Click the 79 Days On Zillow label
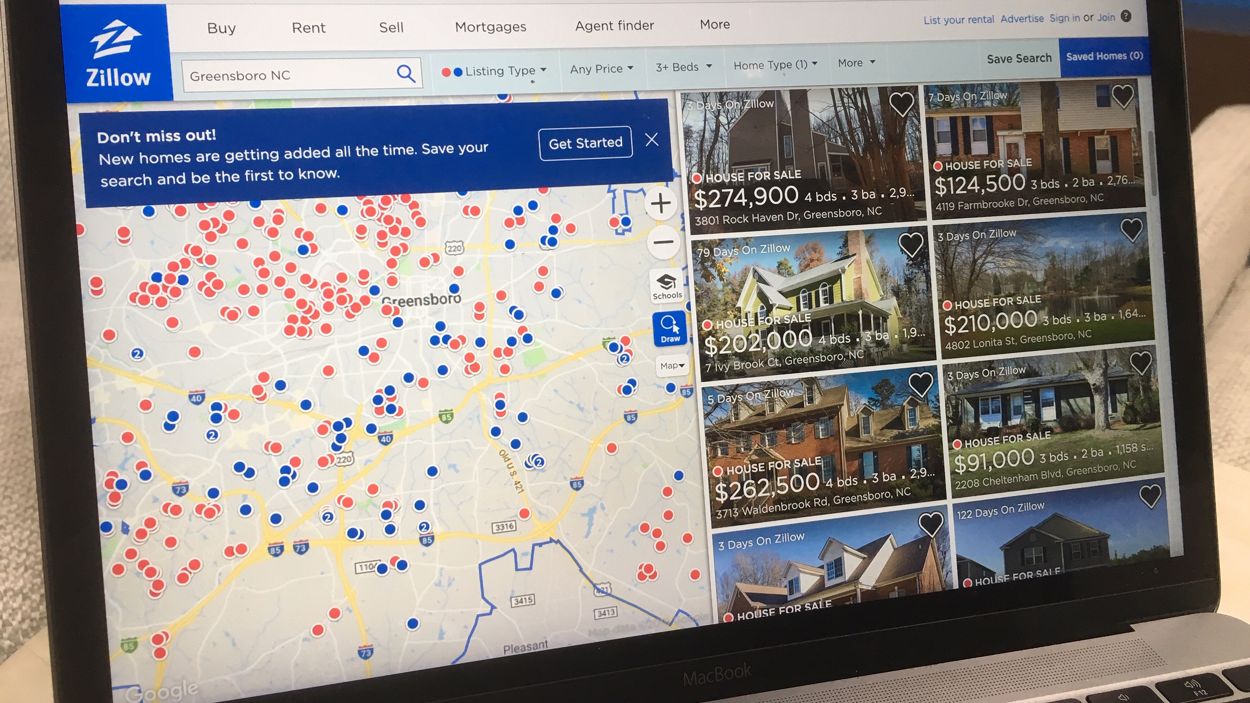 tap(743, 251)
